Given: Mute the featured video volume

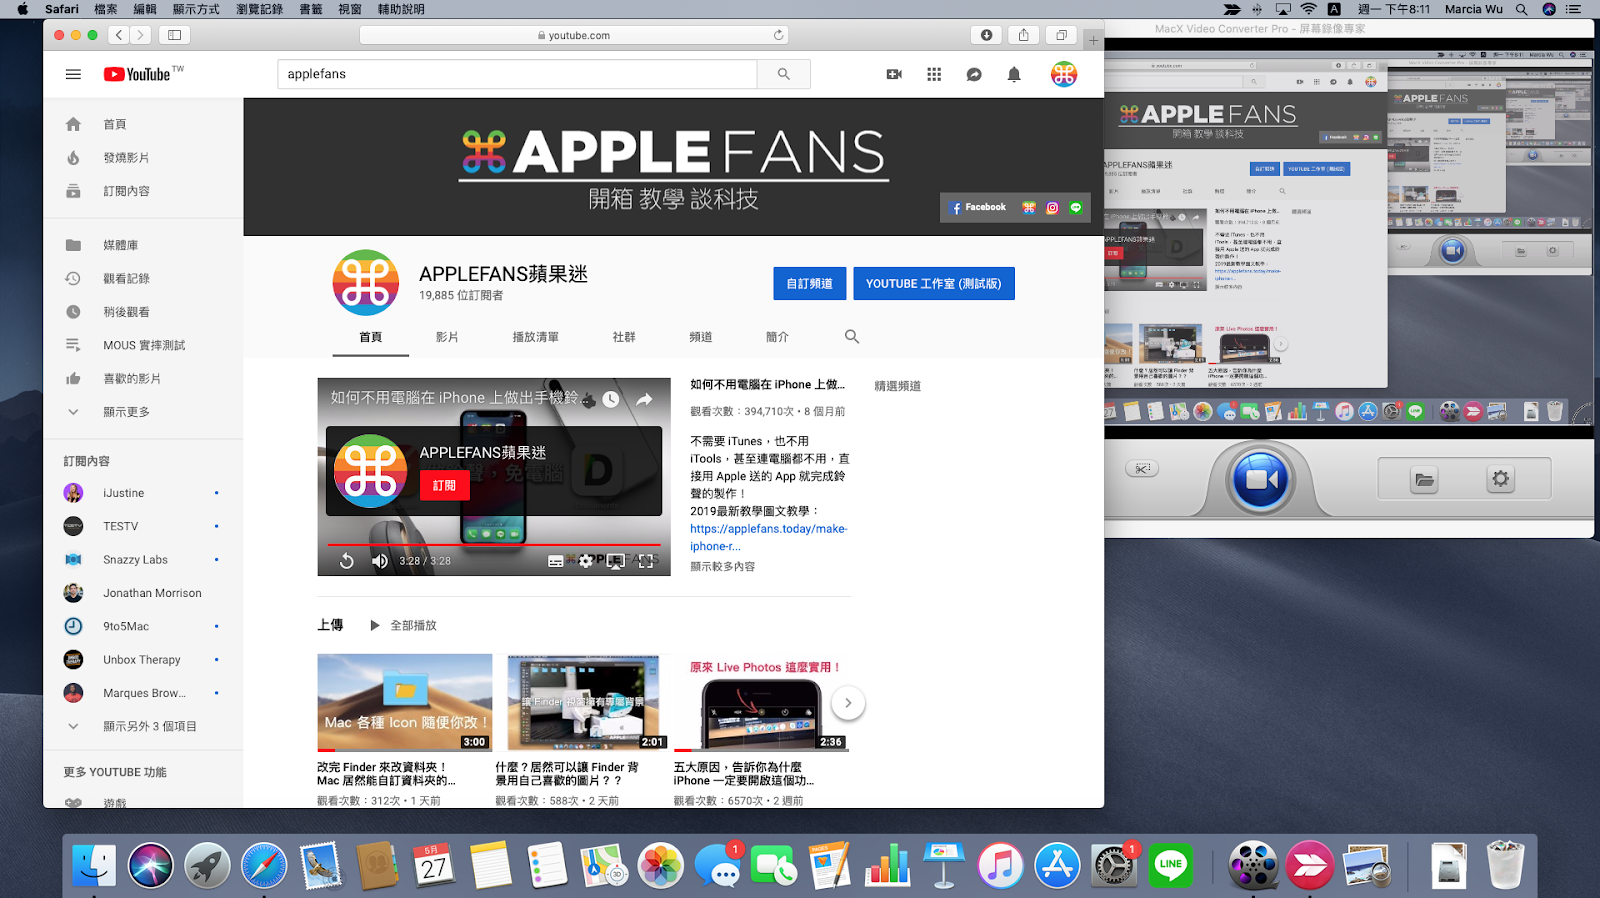Looking at the screenshot, I should (380, 561).
